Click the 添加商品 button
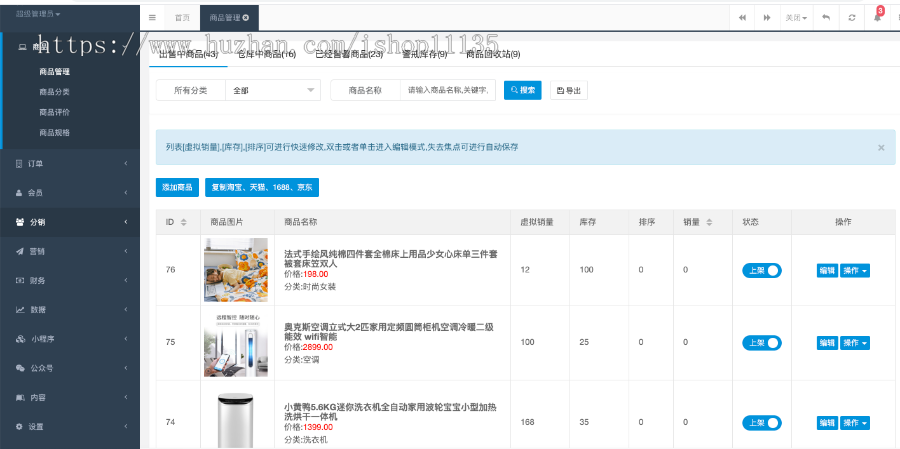This screenshot has width=900, height=449. pos(177,187)
